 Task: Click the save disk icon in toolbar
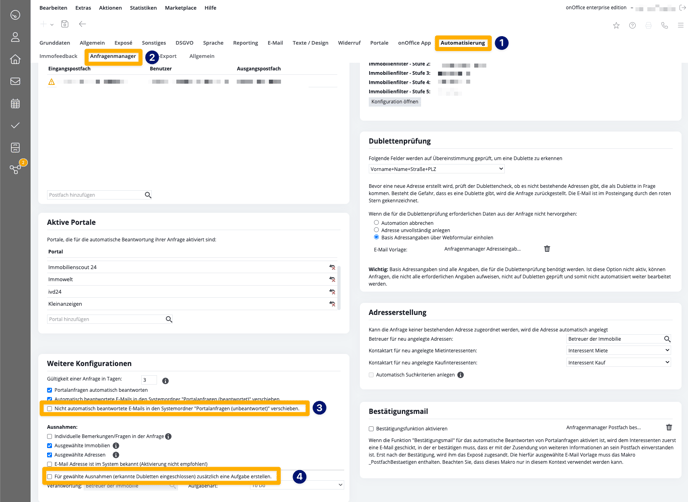click(65, 24)
